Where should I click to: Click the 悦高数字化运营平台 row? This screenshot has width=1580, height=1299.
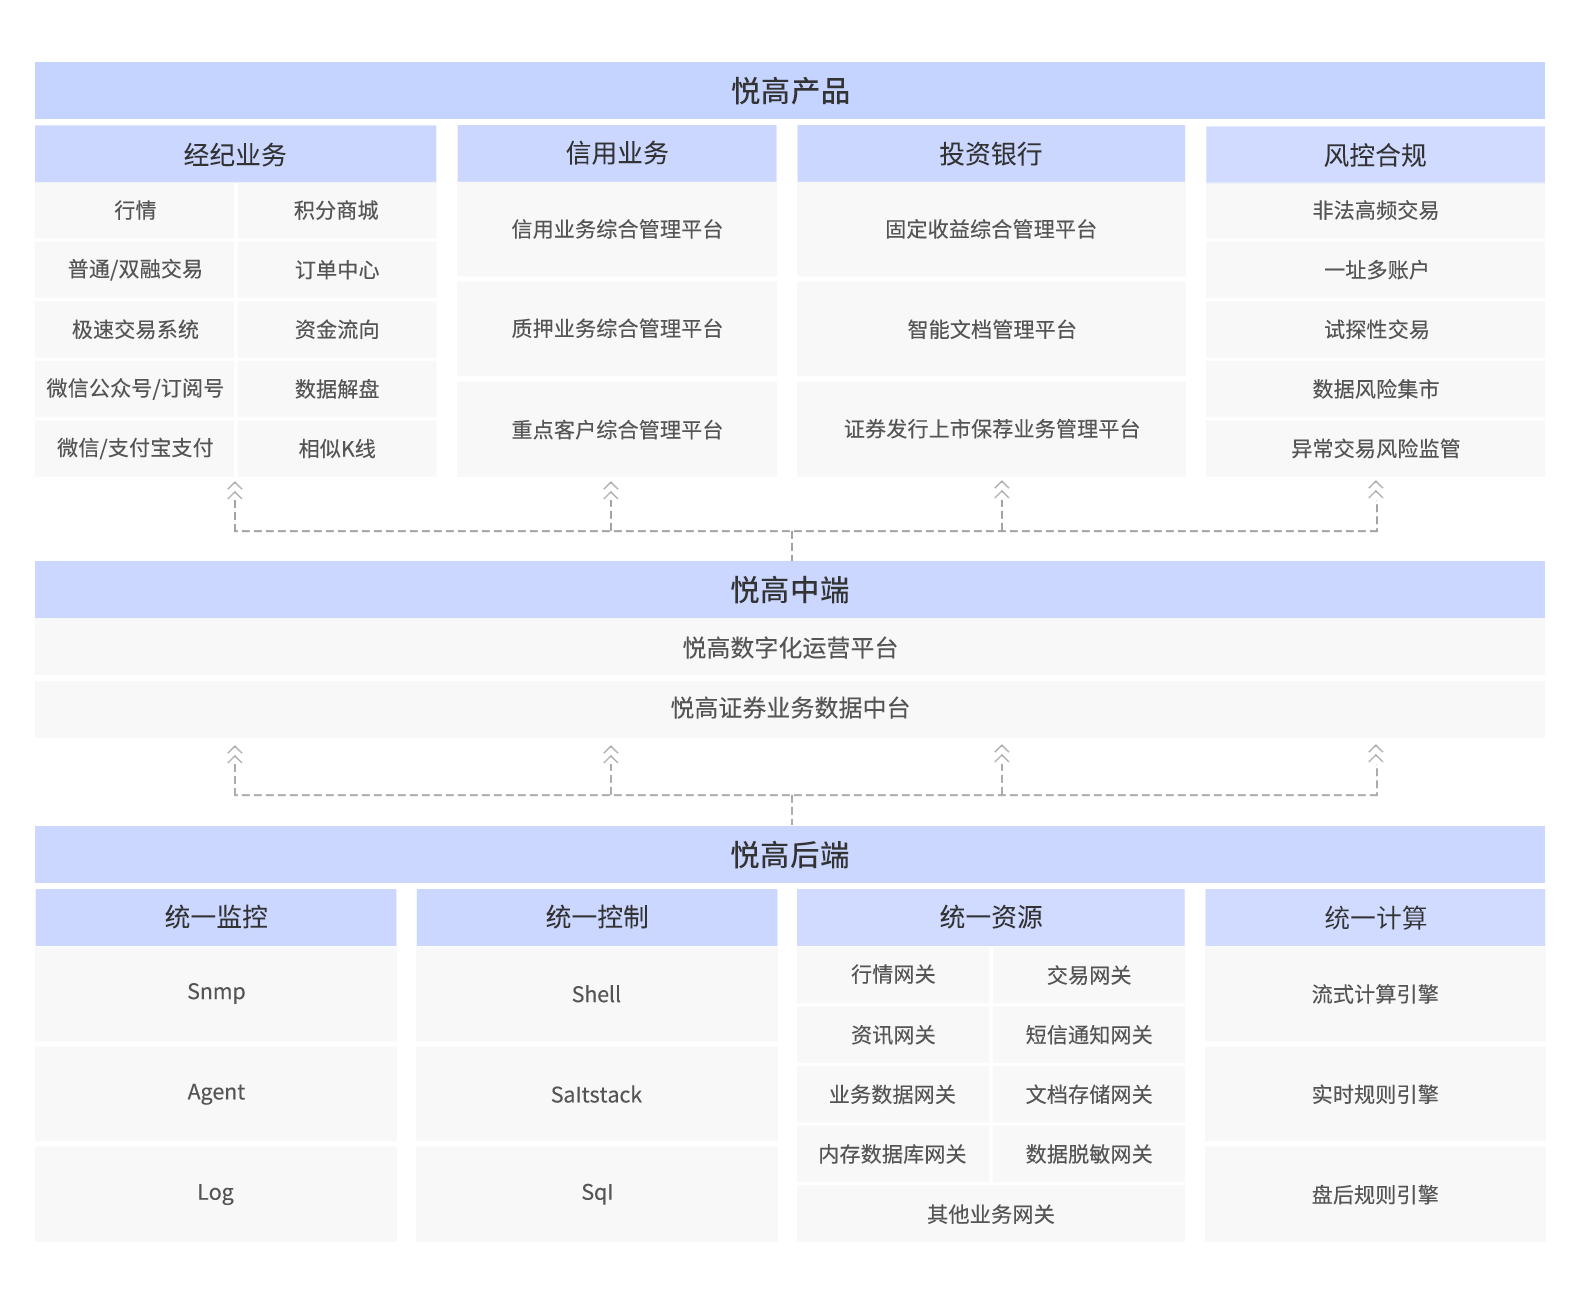(x=790, y=648)
